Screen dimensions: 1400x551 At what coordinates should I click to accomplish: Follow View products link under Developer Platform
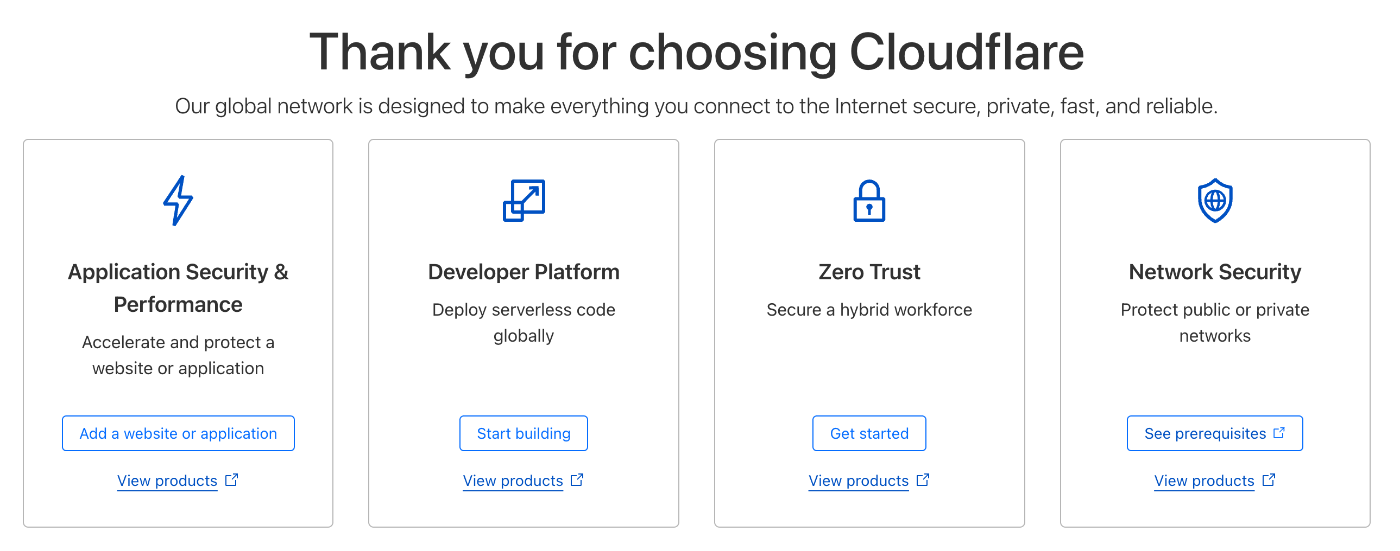[x=513, y=481]
